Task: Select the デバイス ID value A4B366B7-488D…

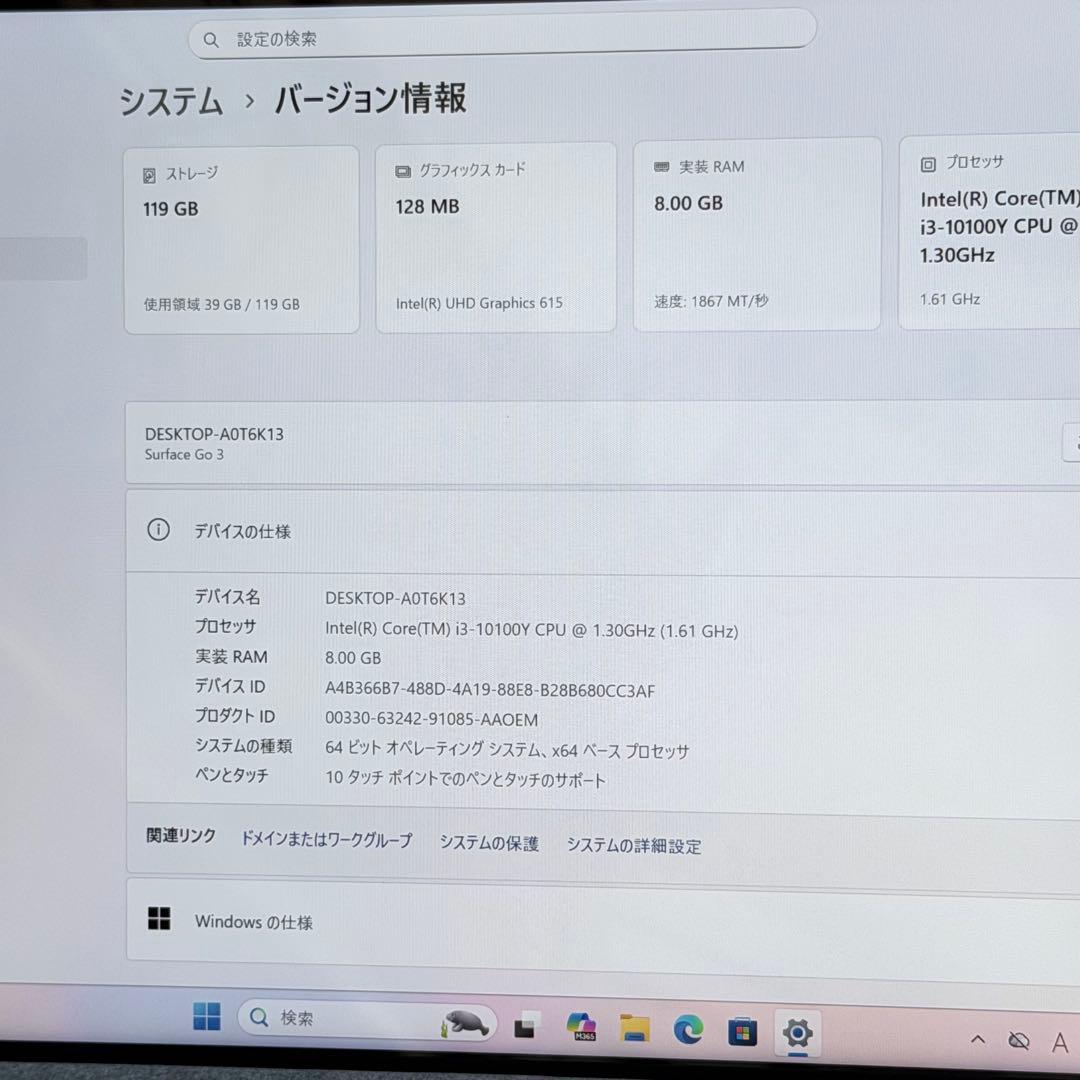Action: [x=490, y=690]
